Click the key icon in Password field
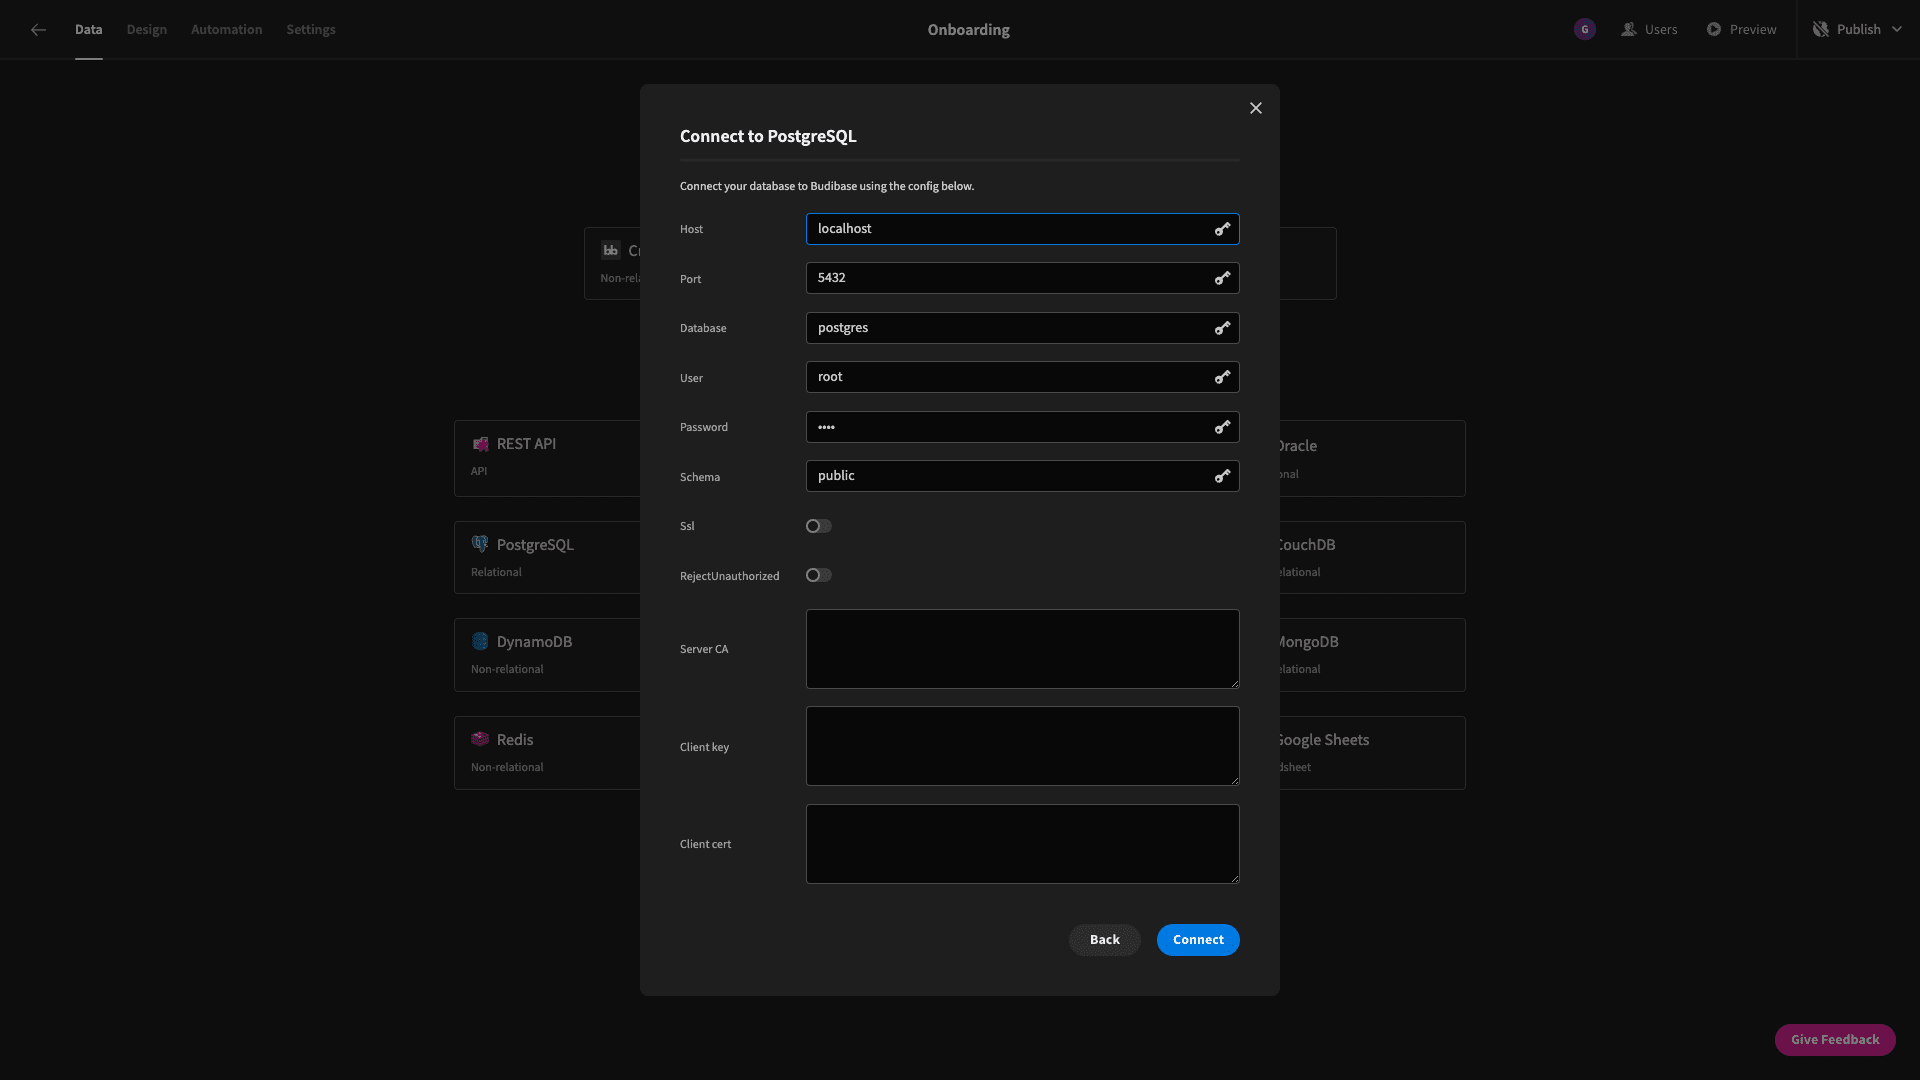The height and width of the screenshot is (1080, 1920). pyautogui.click(x=1222, y=427)
